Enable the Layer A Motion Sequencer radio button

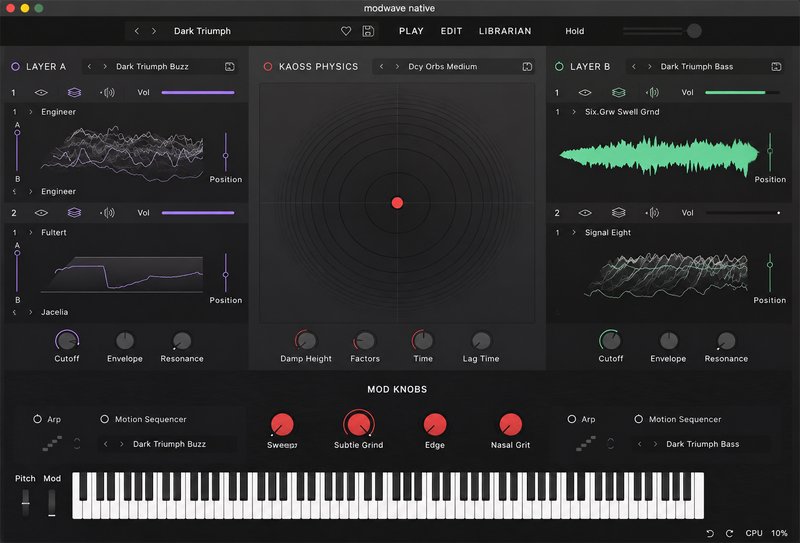105,419
